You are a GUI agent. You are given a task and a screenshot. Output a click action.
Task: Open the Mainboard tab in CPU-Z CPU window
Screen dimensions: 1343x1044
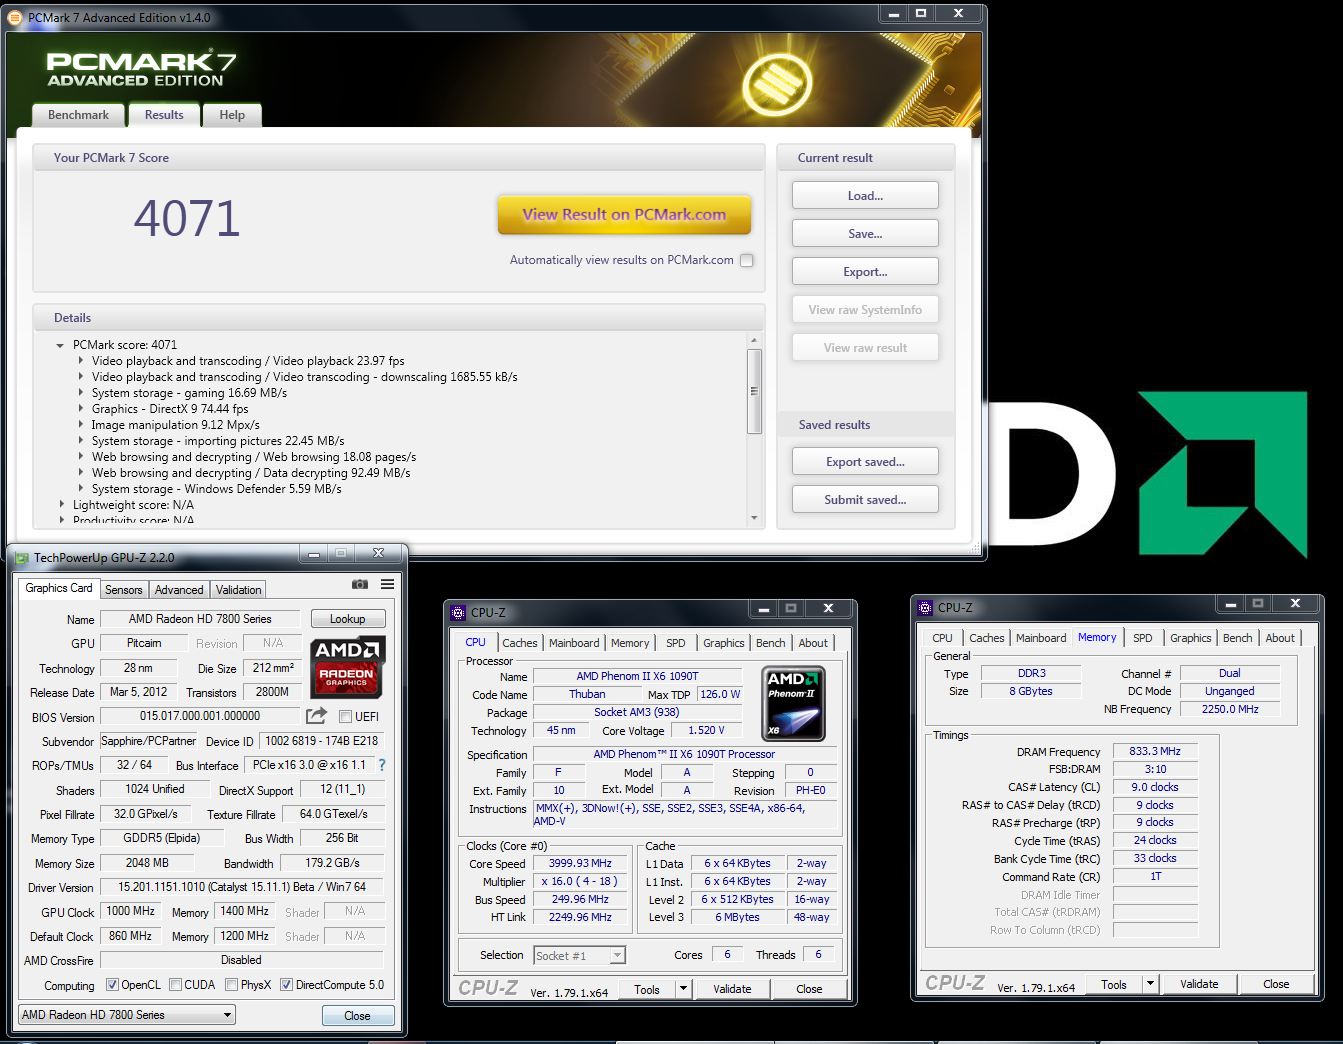[x=574, y=643]
